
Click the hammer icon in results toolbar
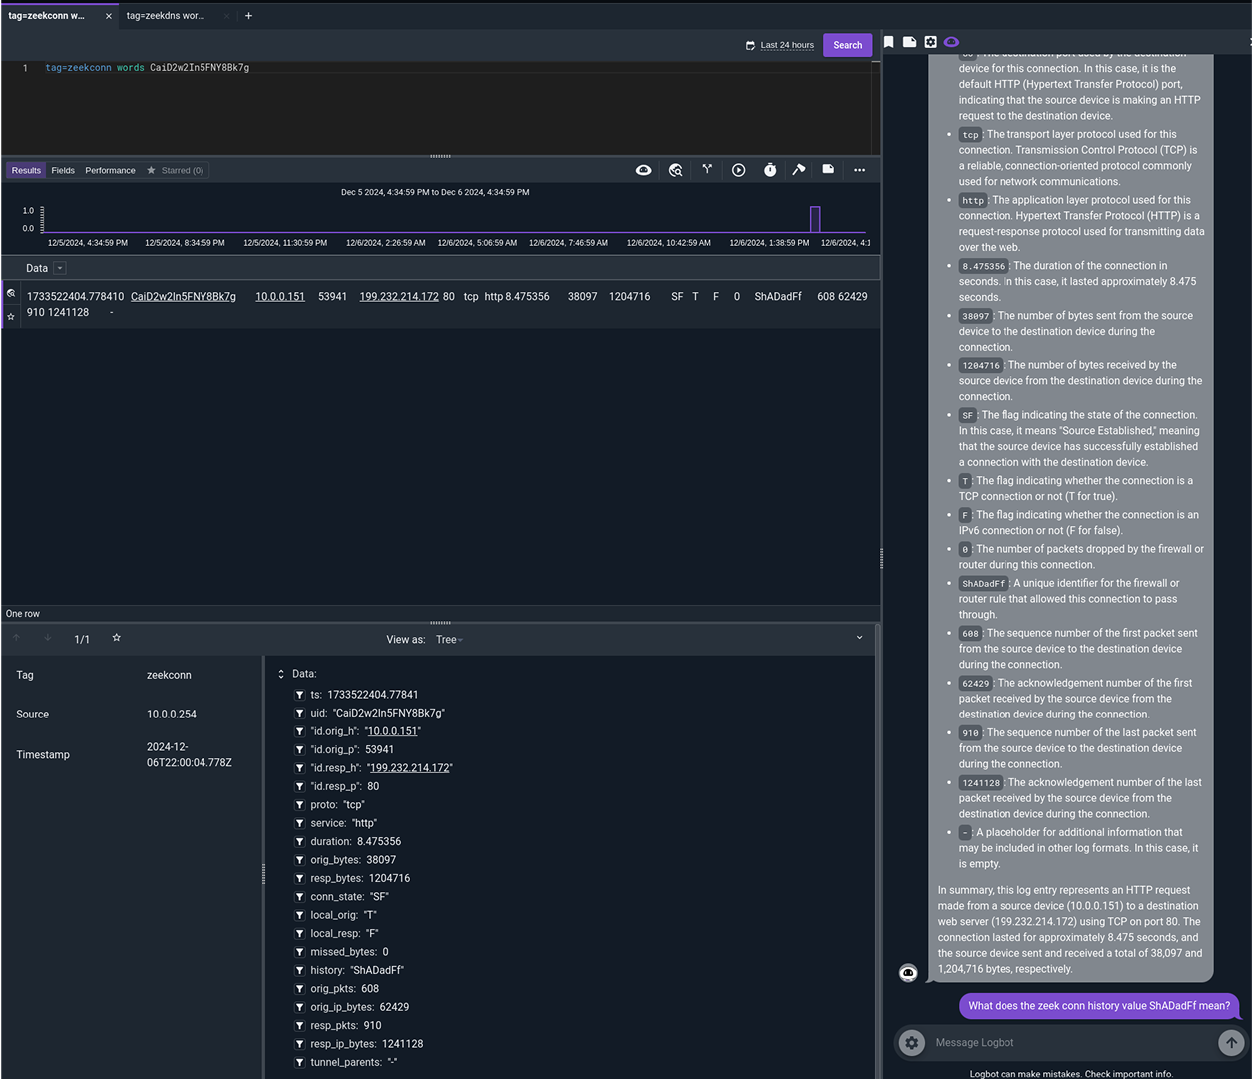[798, 170]
